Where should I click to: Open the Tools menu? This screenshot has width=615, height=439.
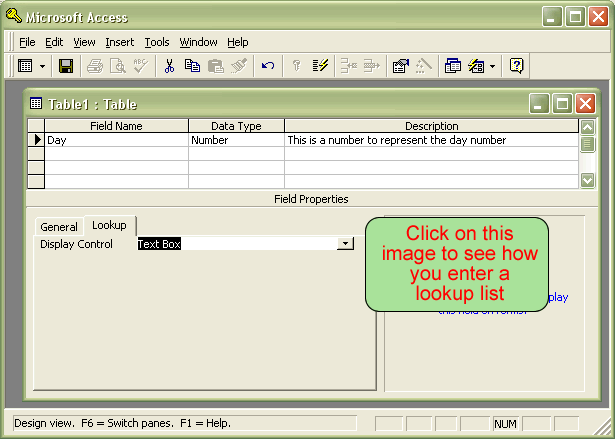coord(157,42)
